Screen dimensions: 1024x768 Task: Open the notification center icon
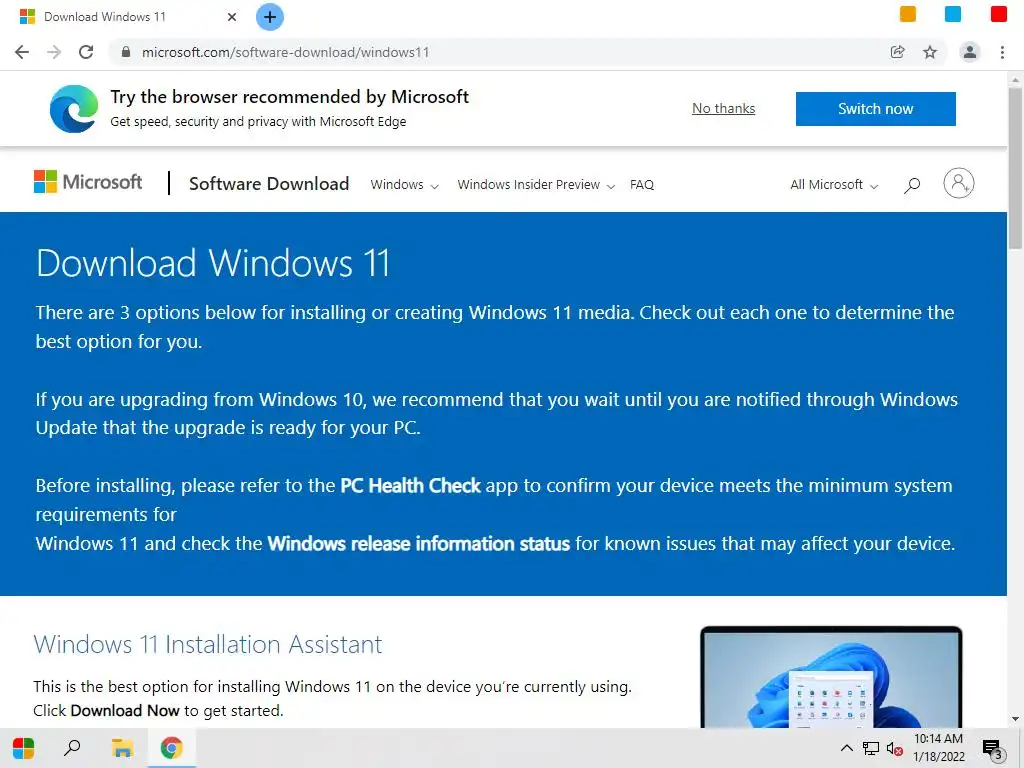click(992, 750)
